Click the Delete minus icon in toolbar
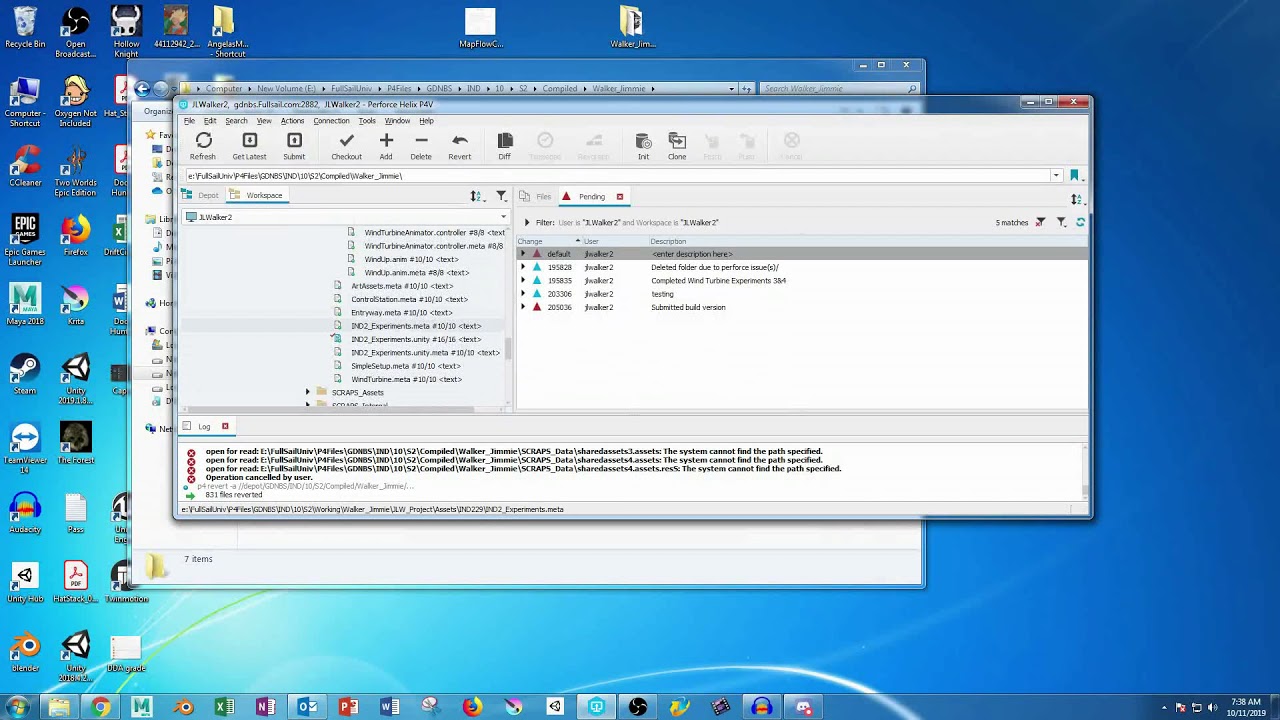1280x720 pixels. [x=421, y=141]
